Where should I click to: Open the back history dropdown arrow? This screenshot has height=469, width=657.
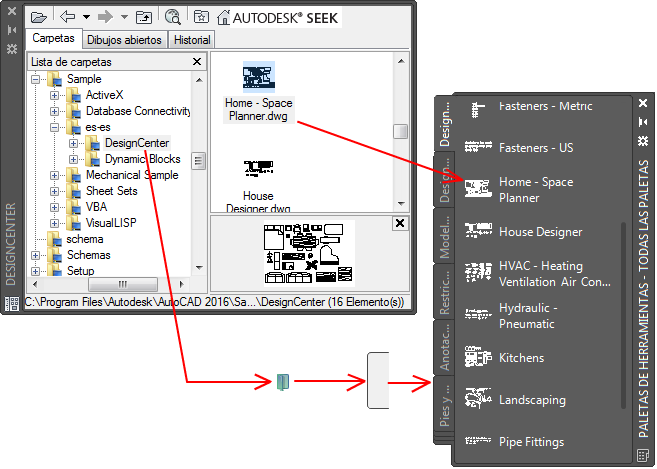(x=86, y=17)
